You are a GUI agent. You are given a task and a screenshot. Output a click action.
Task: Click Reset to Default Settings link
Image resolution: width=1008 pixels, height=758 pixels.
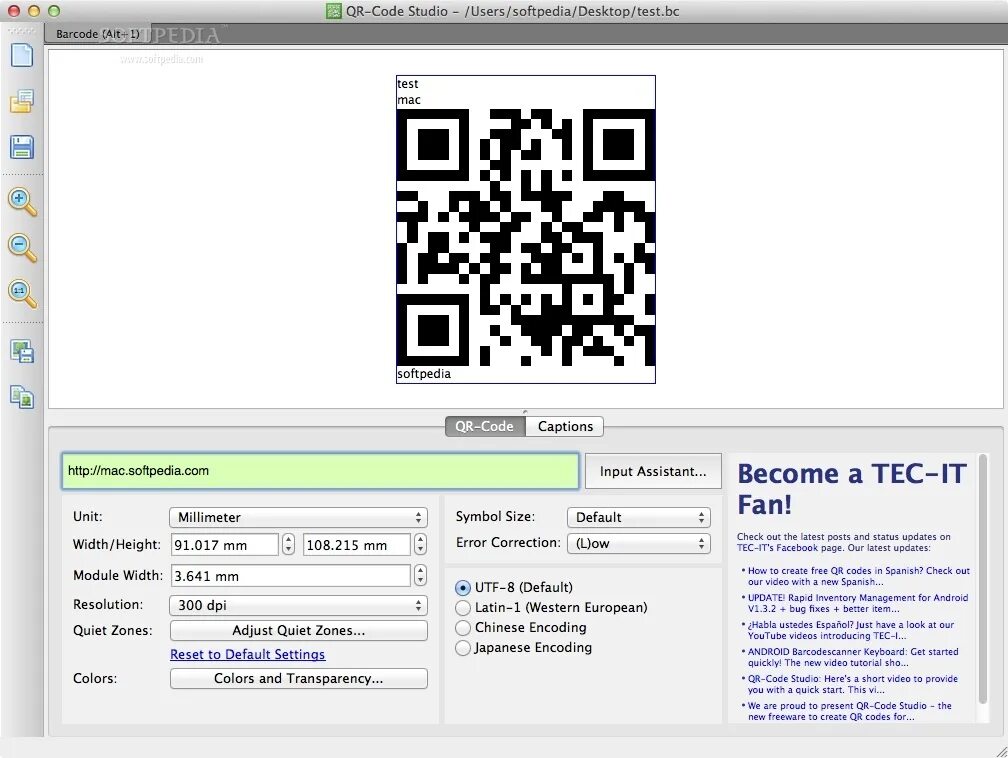tap(248, 654)
